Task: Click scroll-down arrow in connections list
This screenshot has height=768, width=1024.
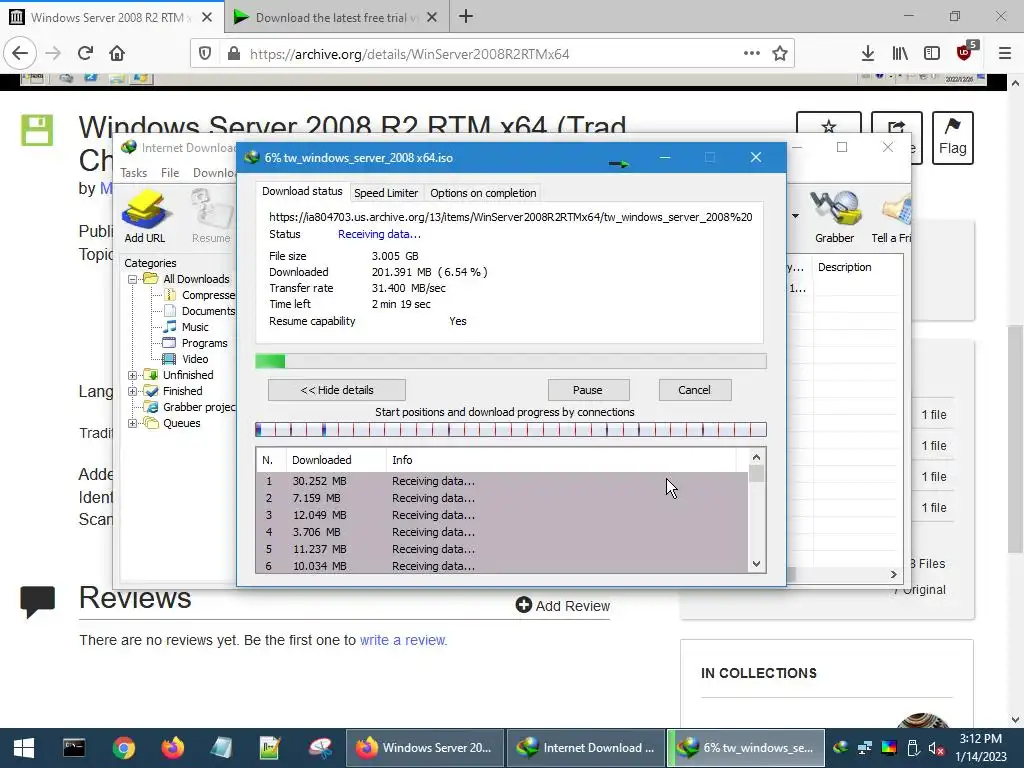Action: click(756, 564)
